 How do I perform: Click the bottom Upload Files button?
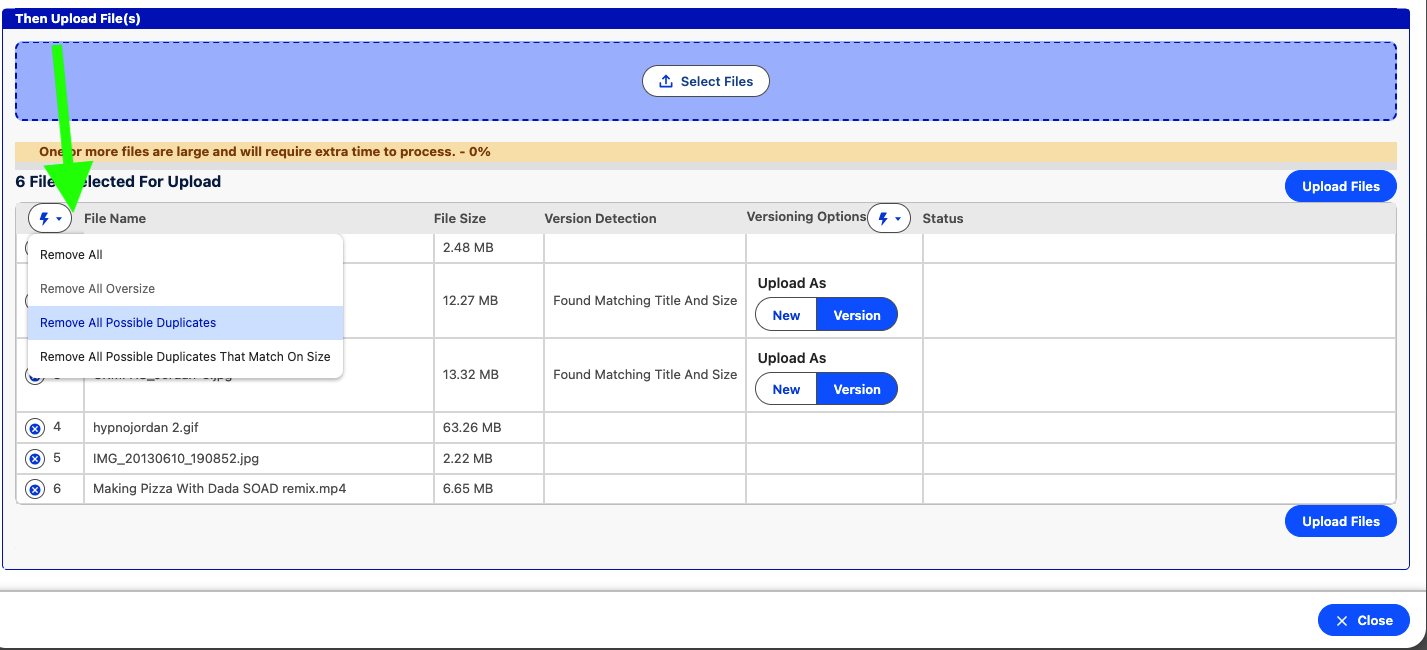click(x=1340, y=521)
